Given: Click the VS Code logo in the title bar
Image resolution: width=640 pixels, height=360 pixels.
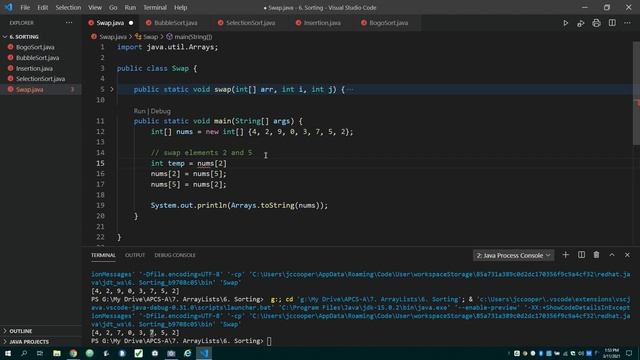Looking at the screenshot, I should pyautogui.click(x=8, y=7).
